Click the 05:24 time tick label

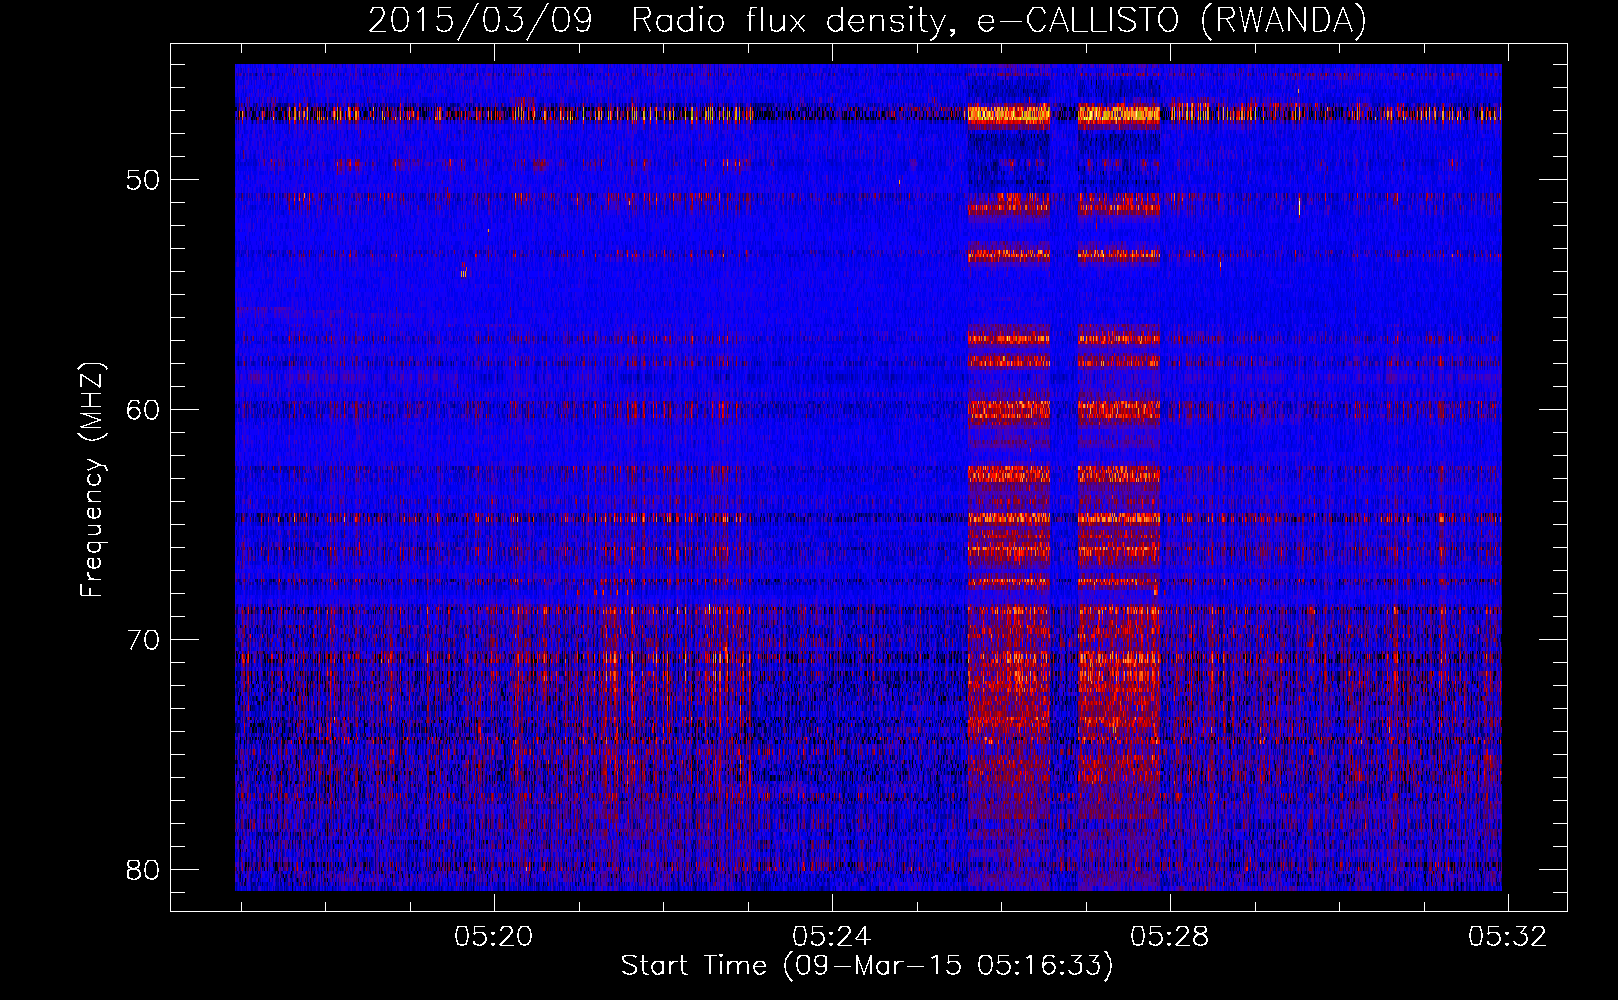point(831,936)
